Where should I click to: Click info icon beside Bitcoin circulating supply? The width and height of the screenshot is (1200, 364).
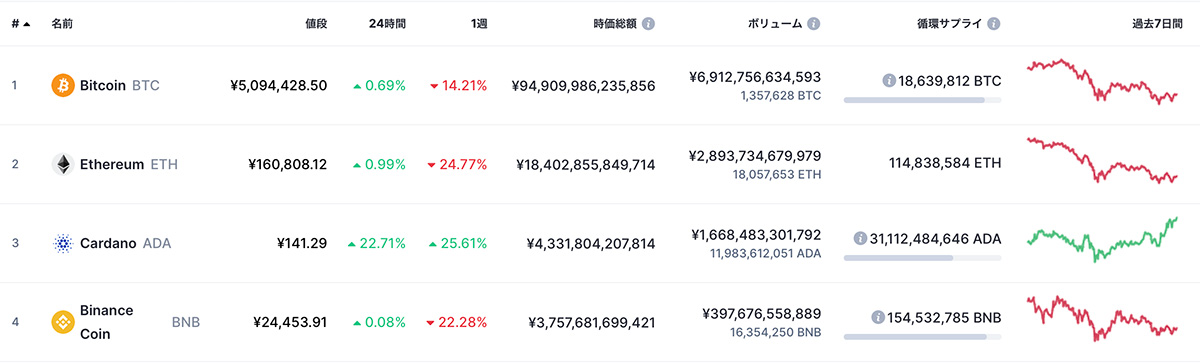[889, 80]
